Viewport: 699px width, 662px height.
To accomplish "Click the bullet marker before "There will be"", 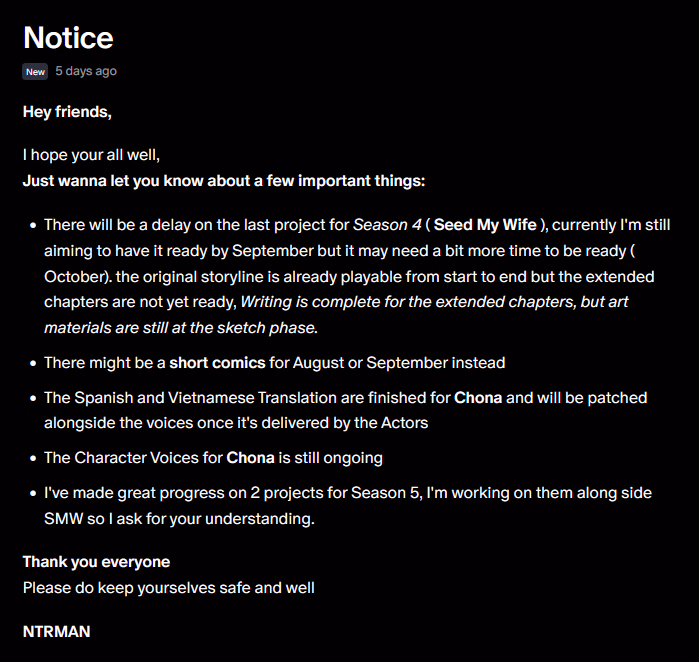I will pos(33,226).
